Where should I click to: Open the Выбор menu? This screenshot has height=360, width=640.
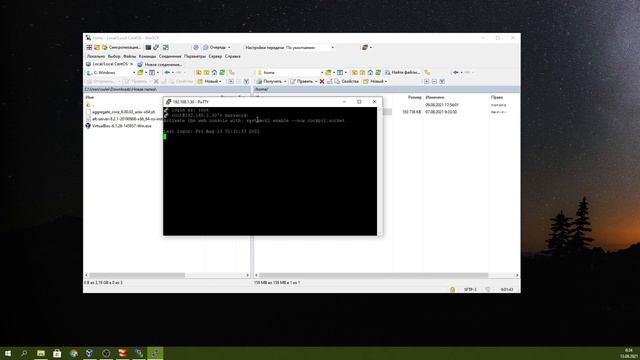[114, 56]
